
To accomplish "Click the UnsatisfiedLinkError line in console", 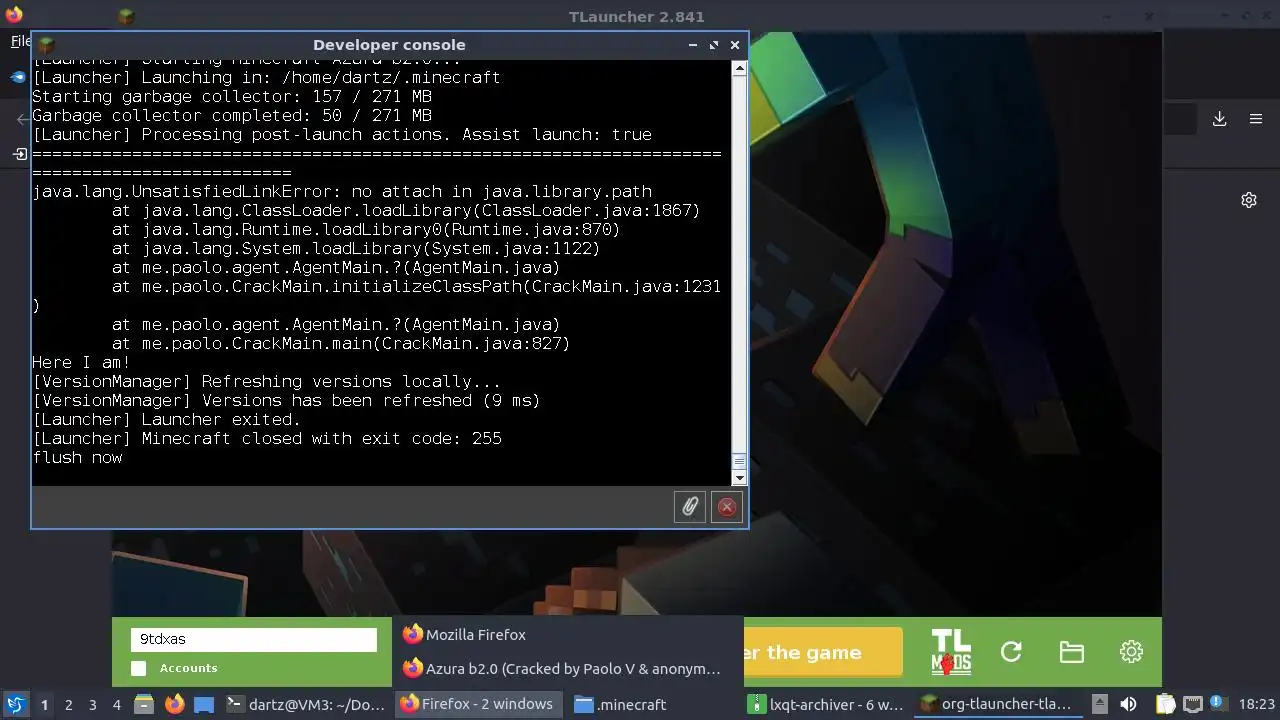I will [342, 191].
